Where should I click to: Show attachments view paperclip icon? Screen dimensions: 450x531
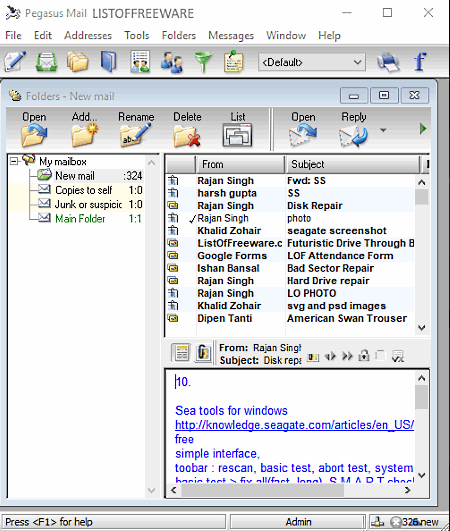pos(203,353)
